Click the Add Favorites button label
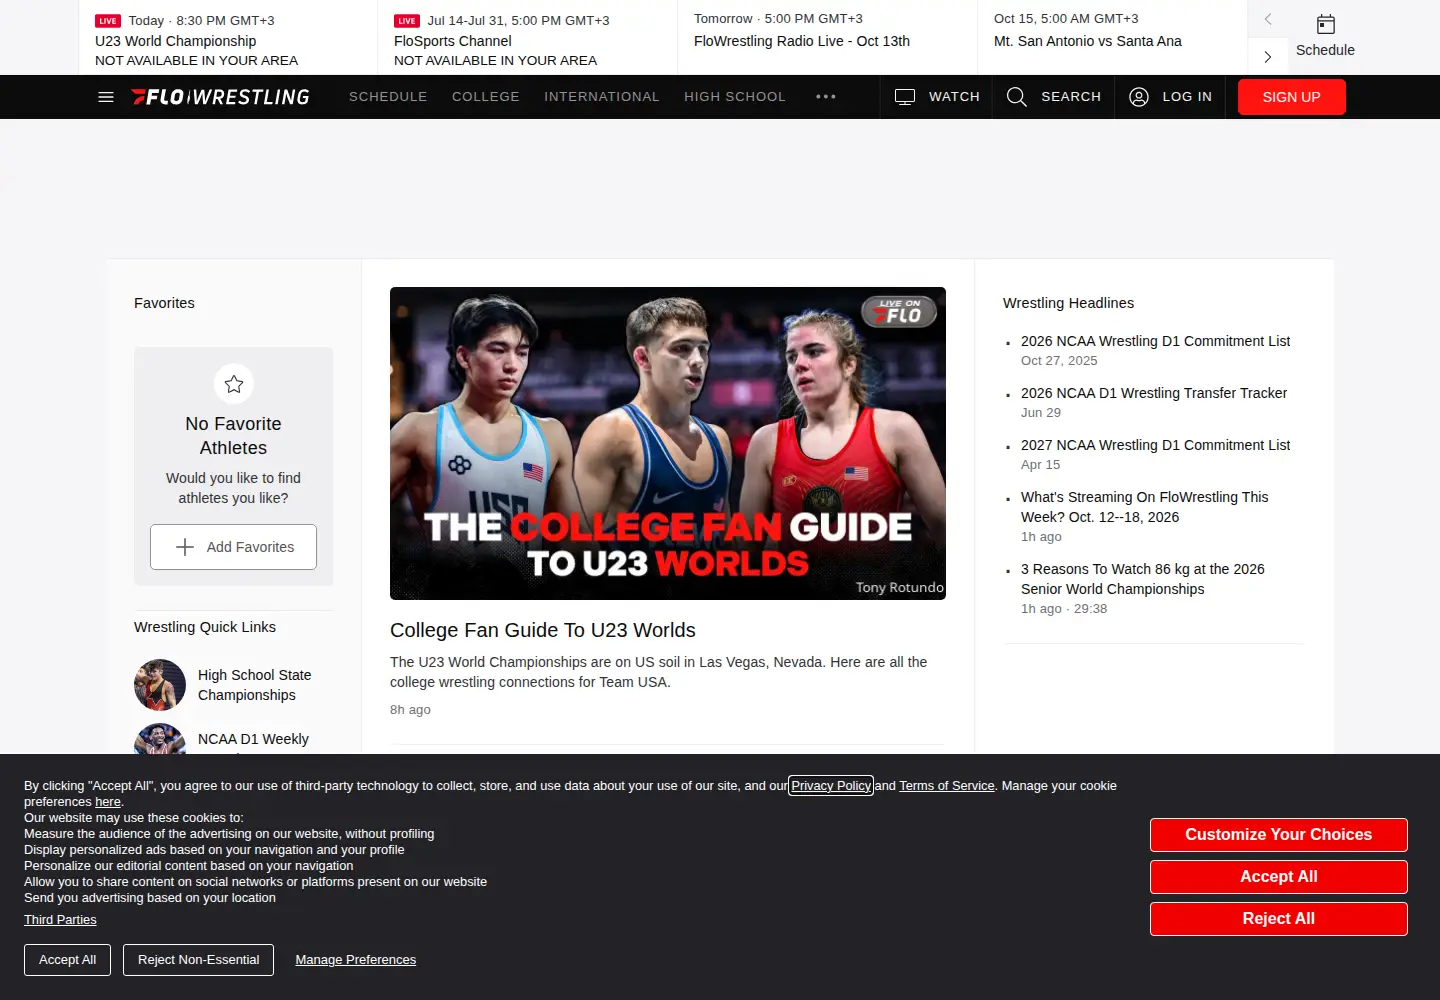 coord(250,547)
